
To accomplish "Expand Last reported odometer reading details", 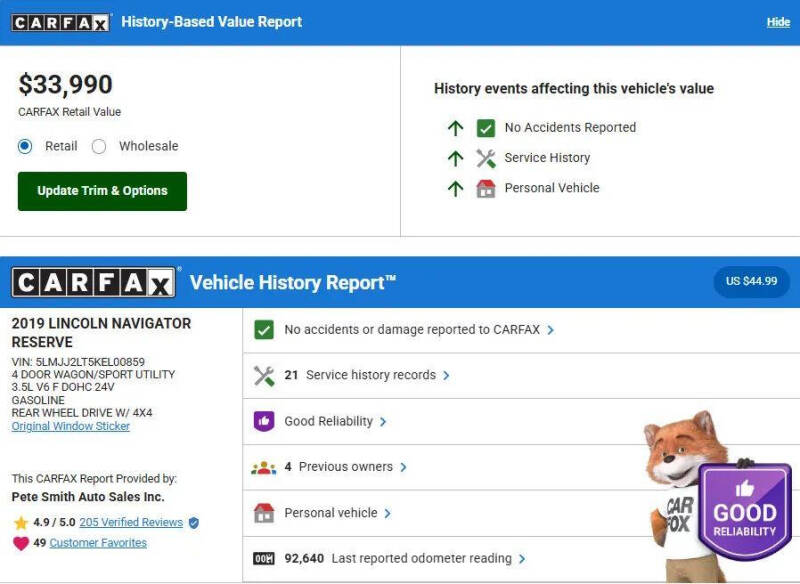I will pyautogui.click(x=427, y=559).
